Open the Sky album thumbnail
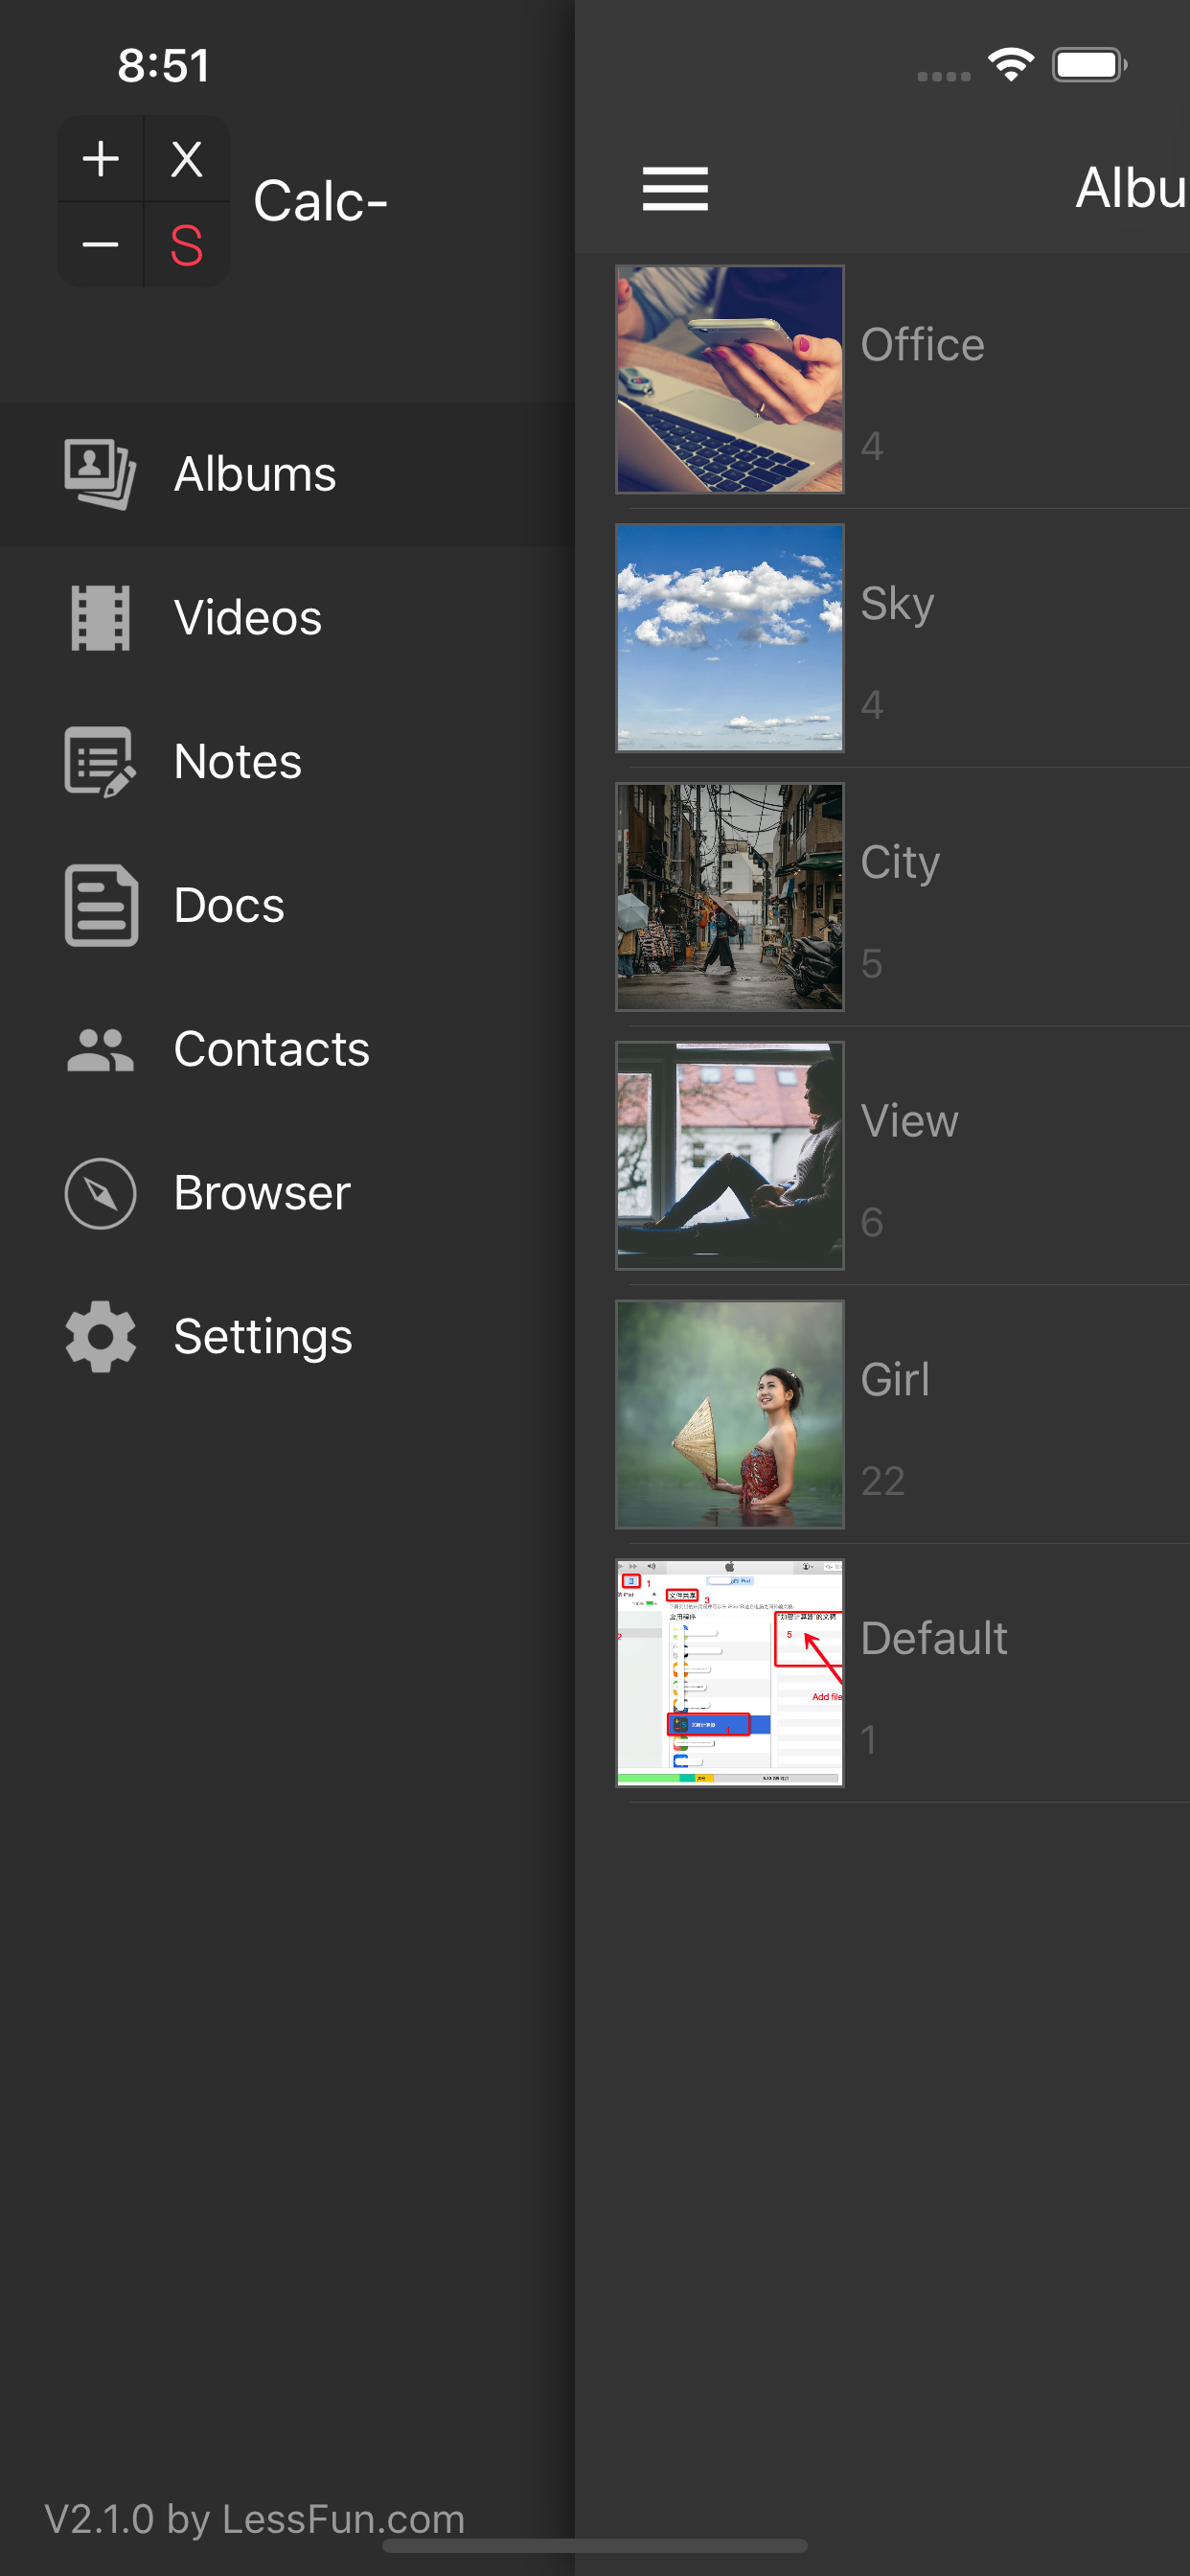Viewport: 1190px width, 2576px height. [x=730, y=638]
